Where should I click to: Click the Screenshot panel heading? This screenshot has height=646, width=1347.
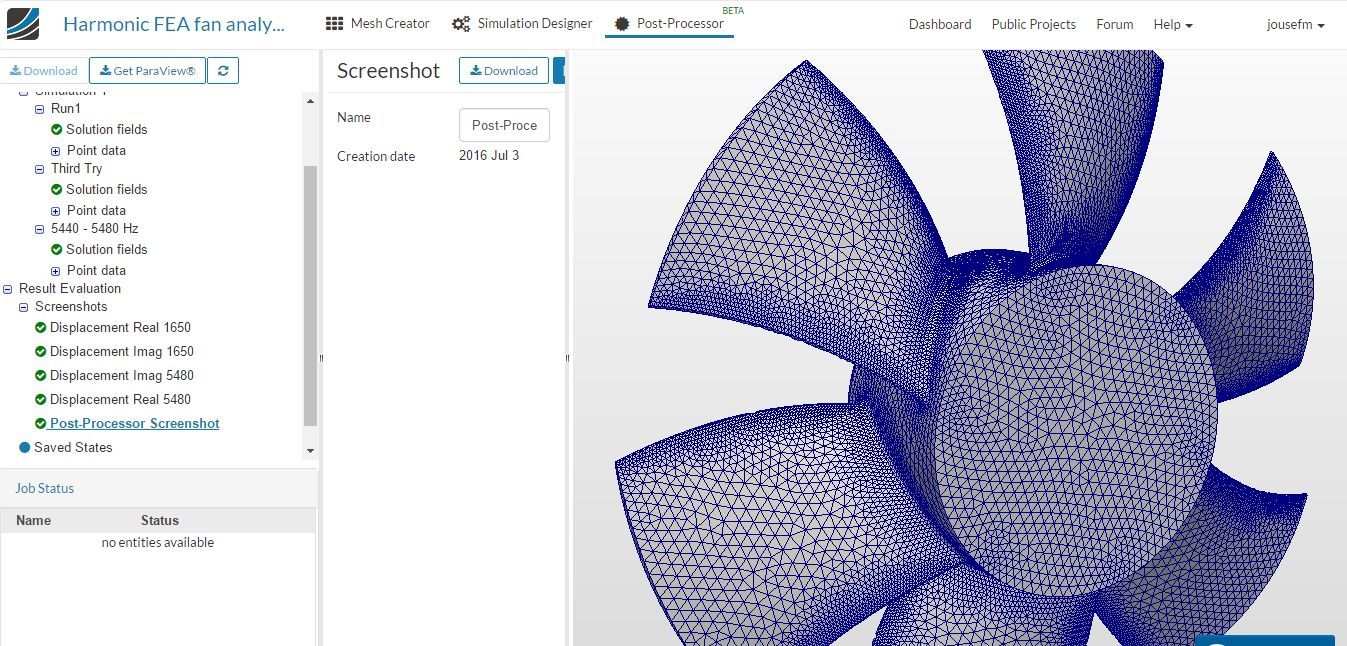pyautogui.click(x=388, y=70)
